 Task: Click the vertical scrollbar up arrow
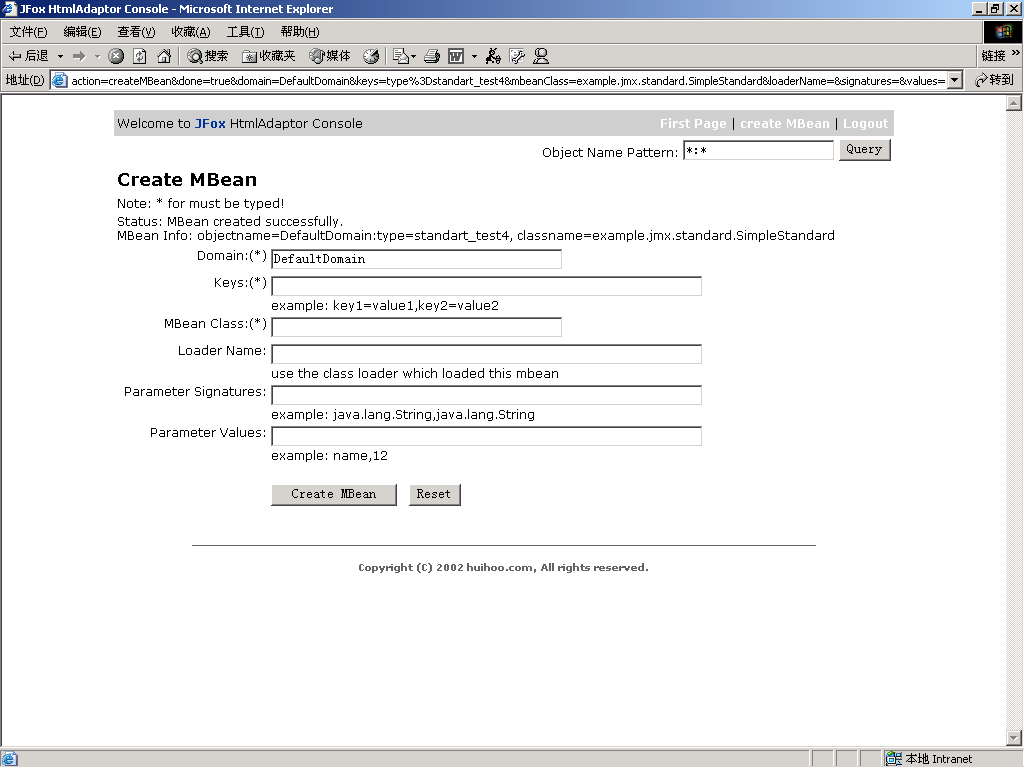(x=1014, y=103)
